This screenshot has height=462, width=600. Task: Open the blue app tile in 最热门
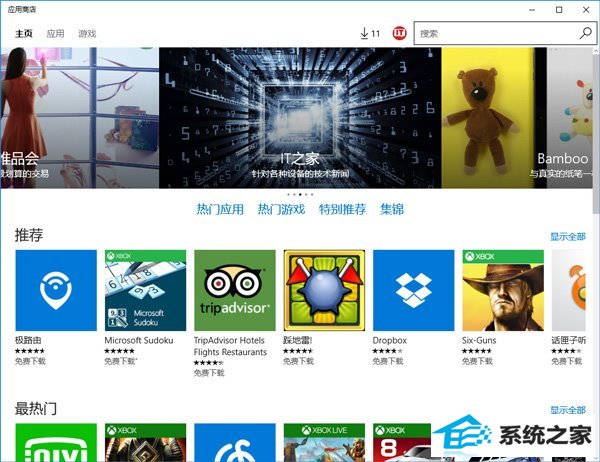(235, 442)
